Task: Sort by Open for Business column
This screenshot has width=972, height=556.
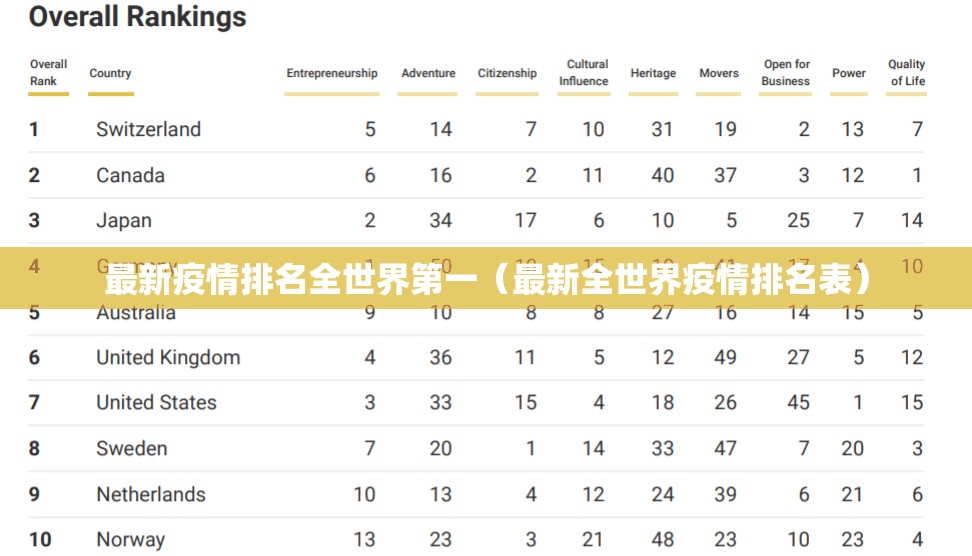Action: (786, 73)
